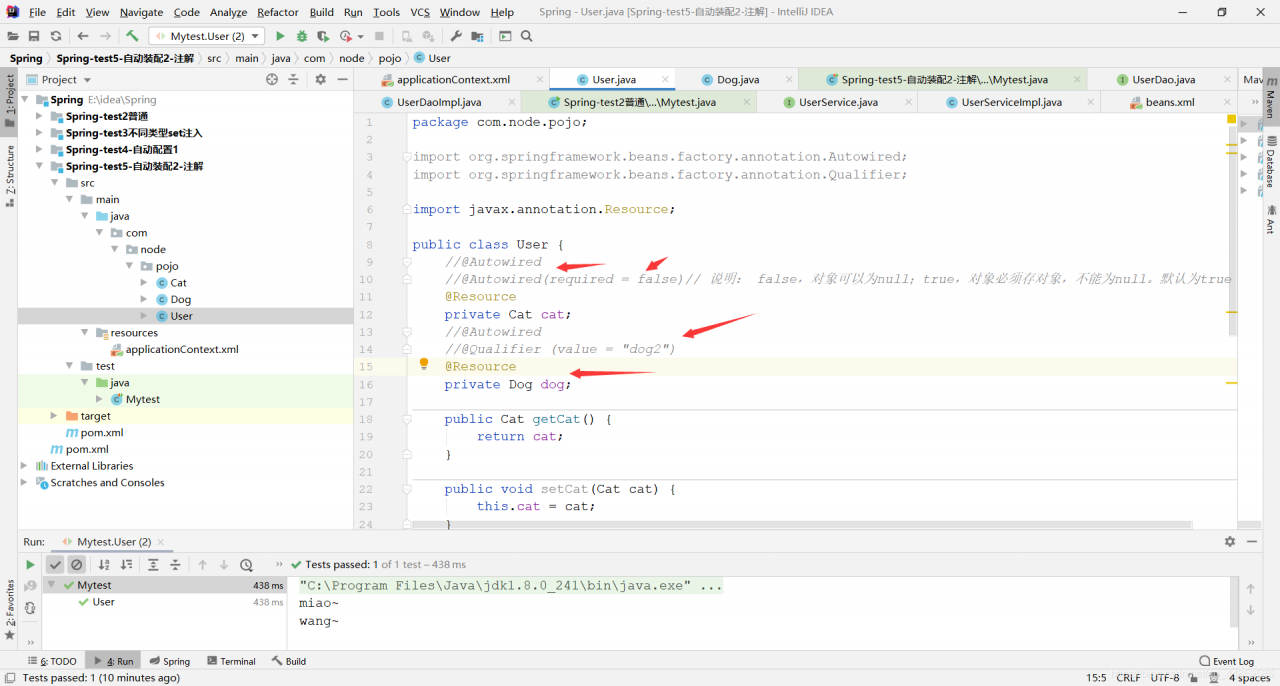Image resolution: width=1280 pixels, height=686 pixels.
Task: Open the Refactor menu
Action: (x=277, y=12)
